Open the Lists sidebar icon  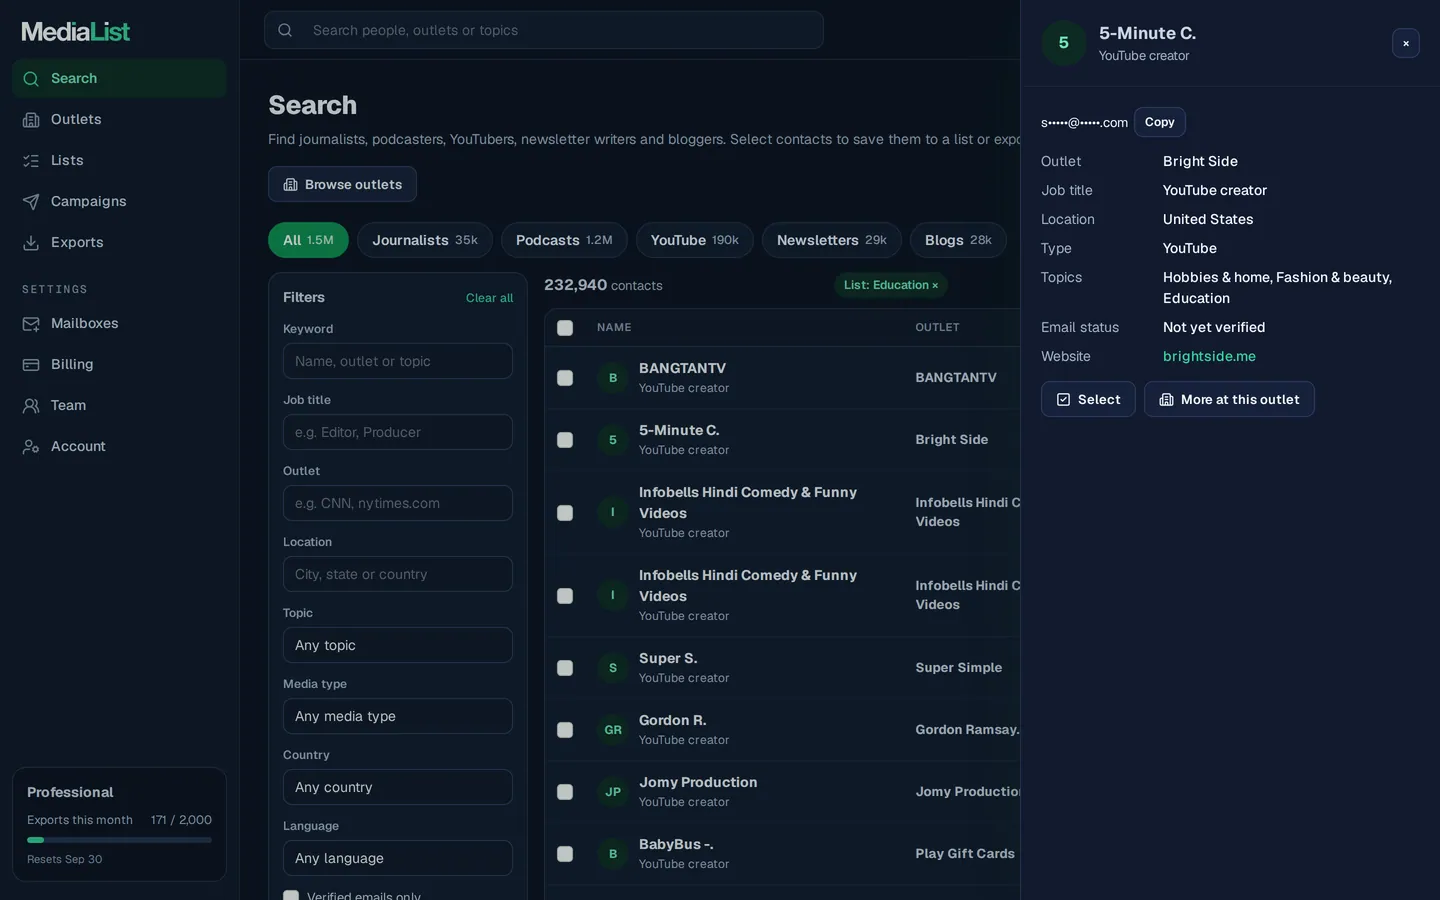(x=31, y=160)
